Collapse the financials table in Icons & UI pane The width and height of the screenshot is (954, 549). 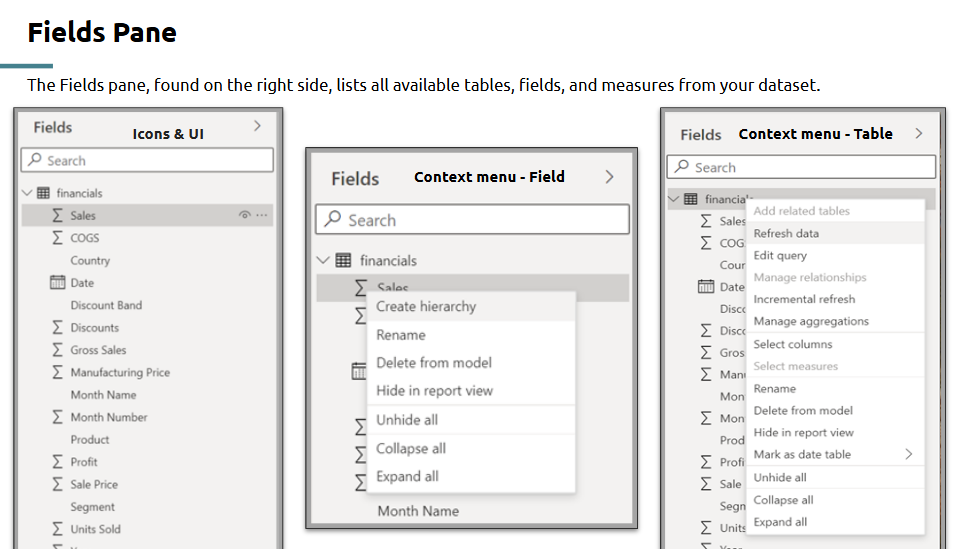pos(27,193)
